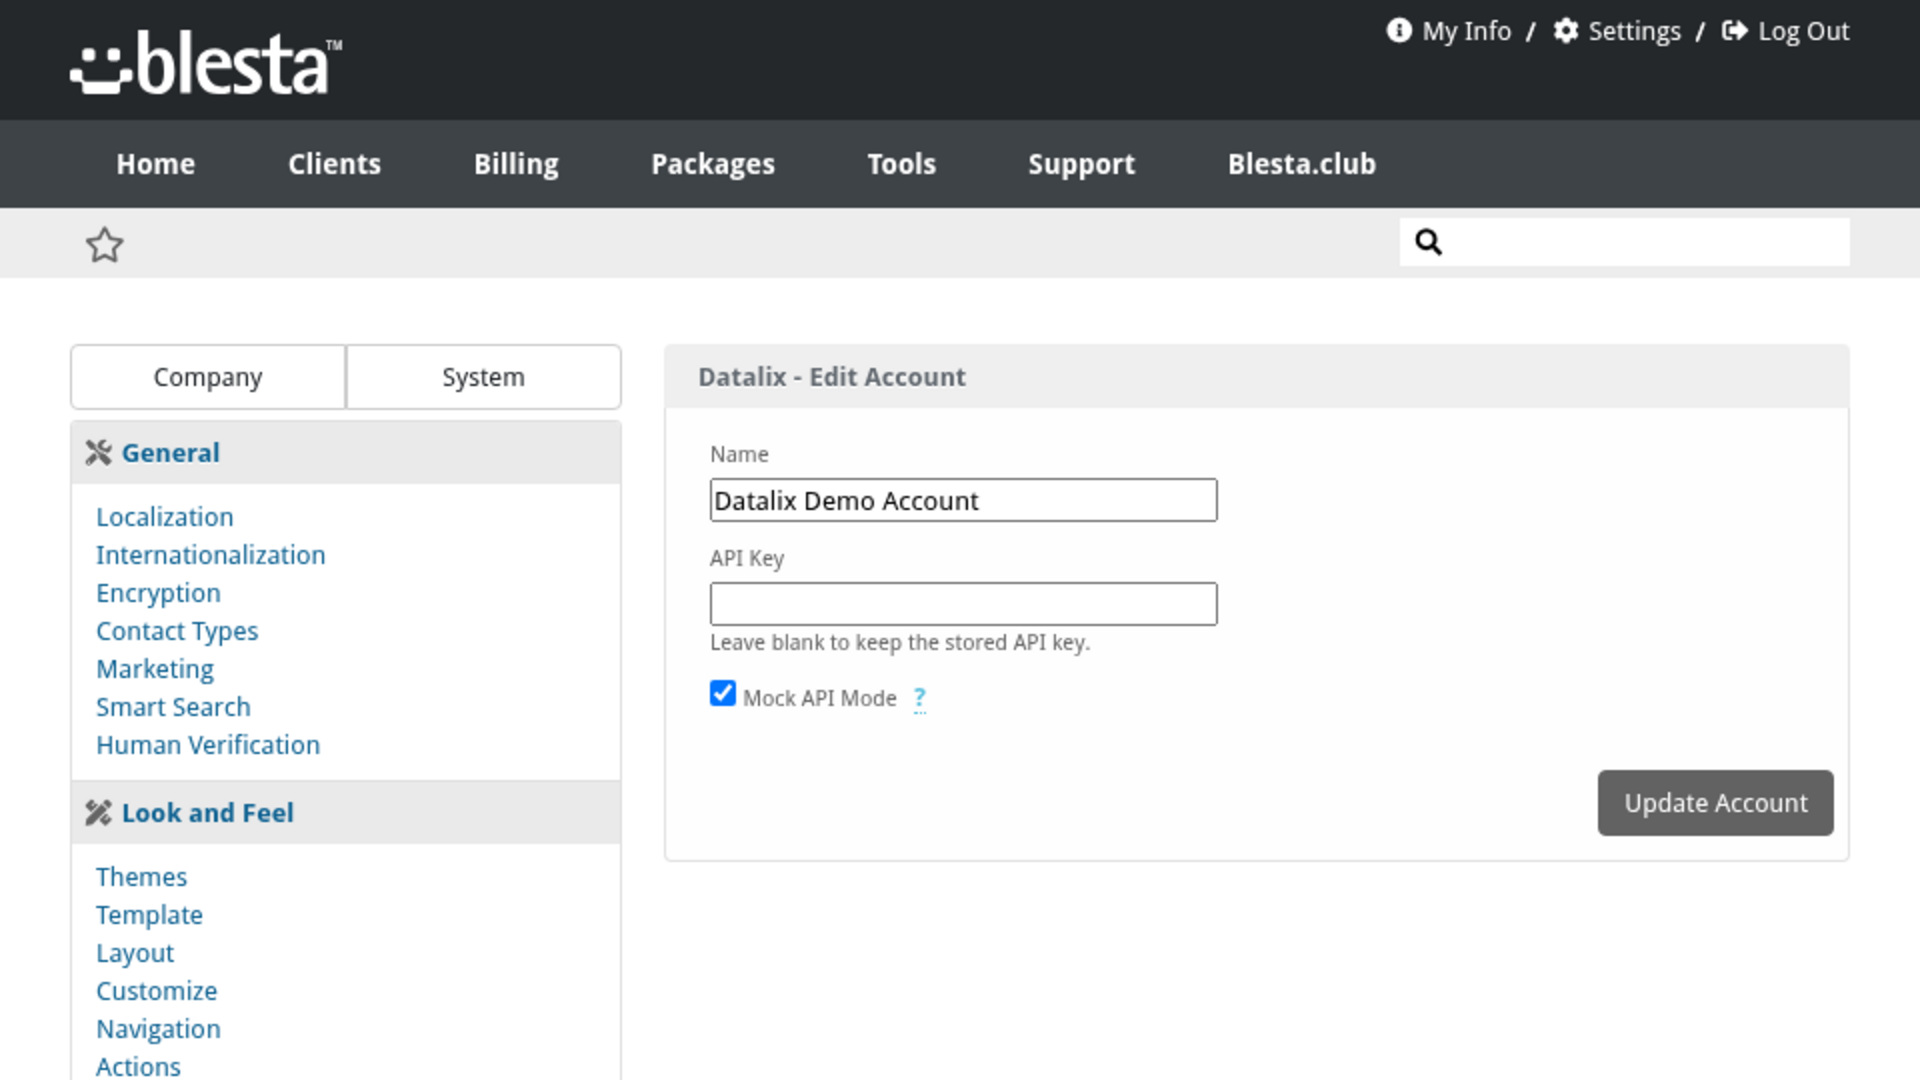Open Layout settings
This screenshot has width=1920, height=1080.
click(x=135, y=953)
